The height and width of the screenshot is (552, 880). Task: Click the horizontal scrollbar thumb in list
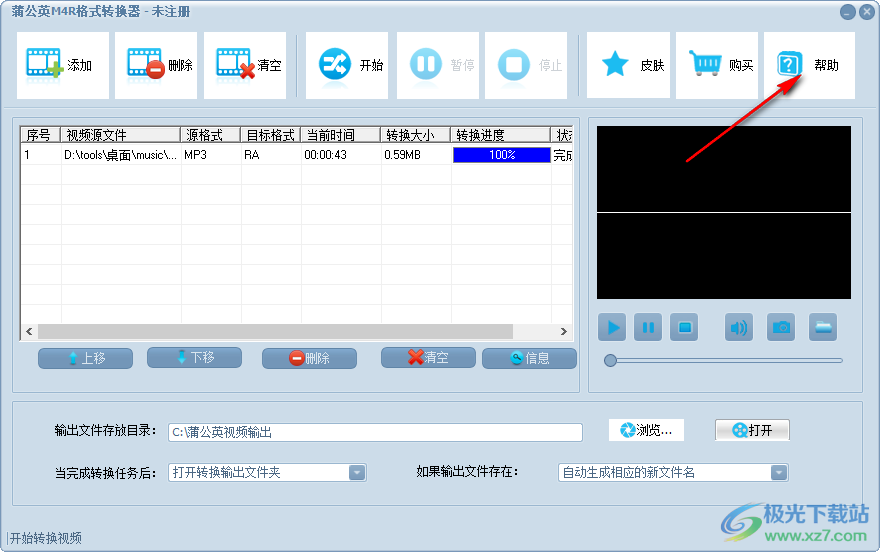275,332
